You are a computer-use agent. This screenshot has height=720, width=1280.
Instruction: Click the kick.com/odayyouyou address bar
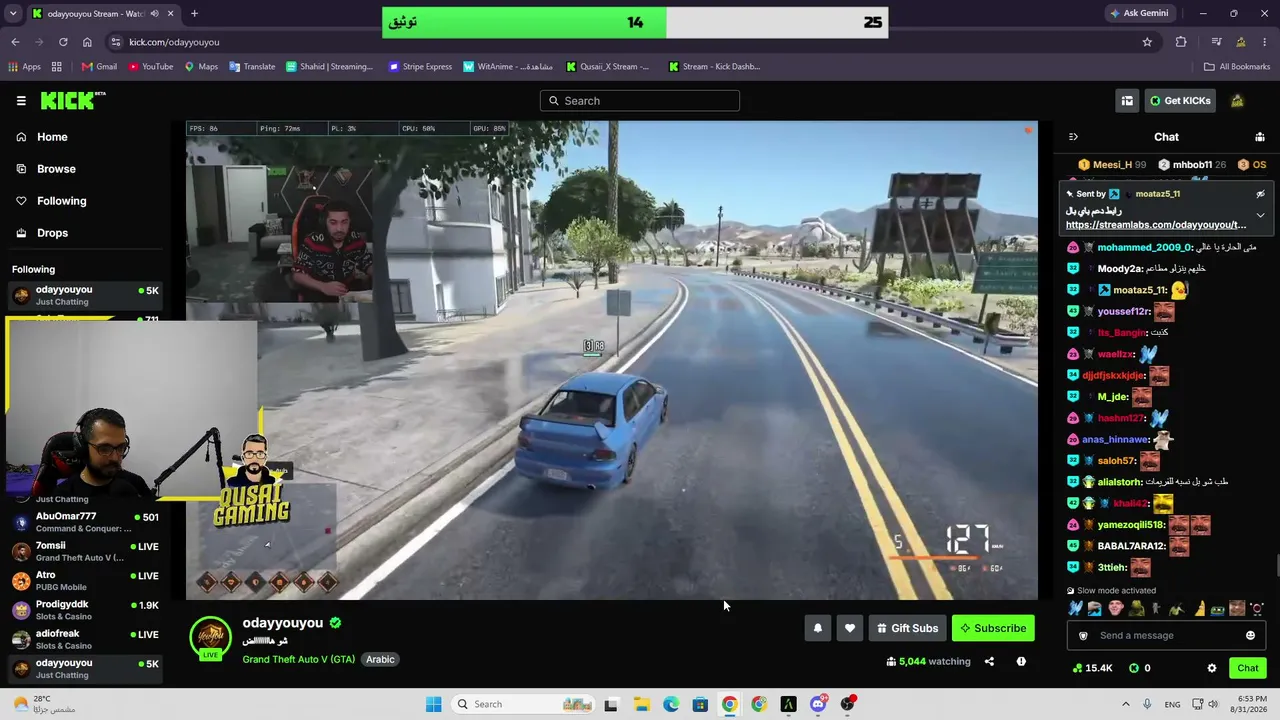coord(630,42)
